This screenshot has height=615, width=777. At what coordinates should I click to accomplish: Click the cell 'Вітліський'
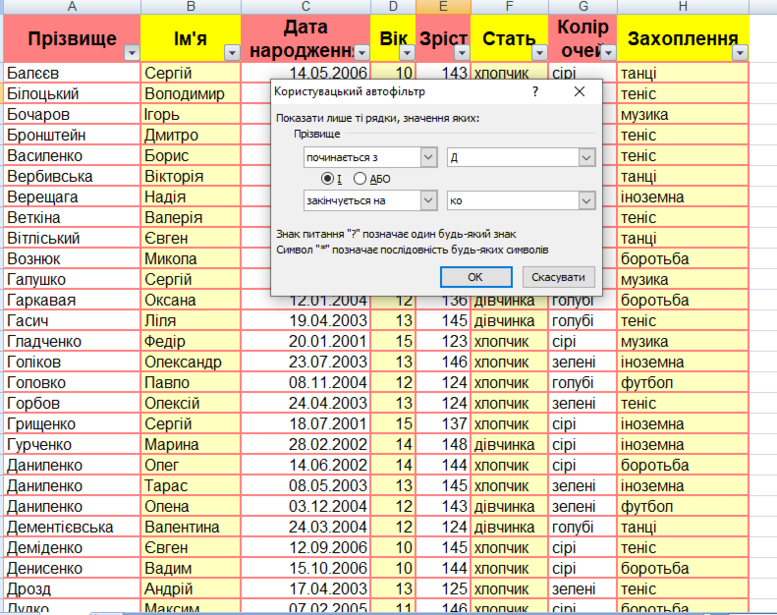click(72, 238)
